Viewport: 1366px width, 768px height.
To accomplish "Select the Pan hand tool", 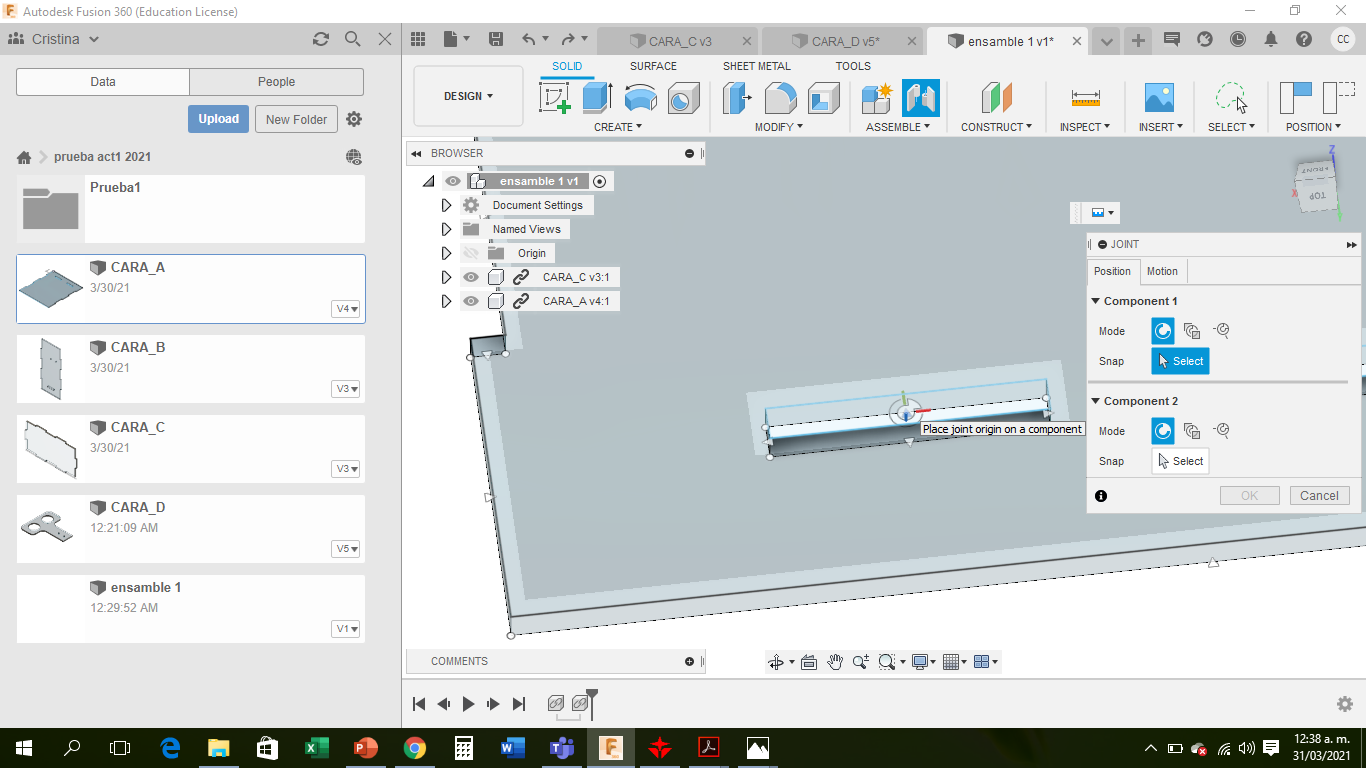I will [834, 662].
